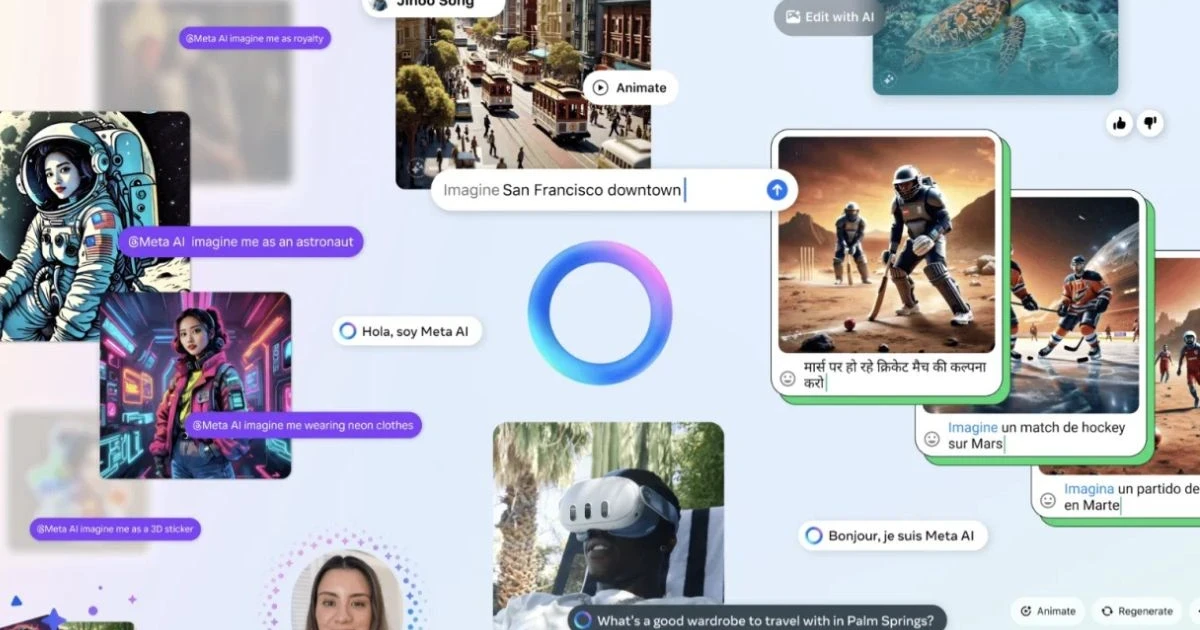Click the ring icon in the Palm Springs prompt
Image resolution: width=1200 pixels, height=630 pixels.
(583, 620)
